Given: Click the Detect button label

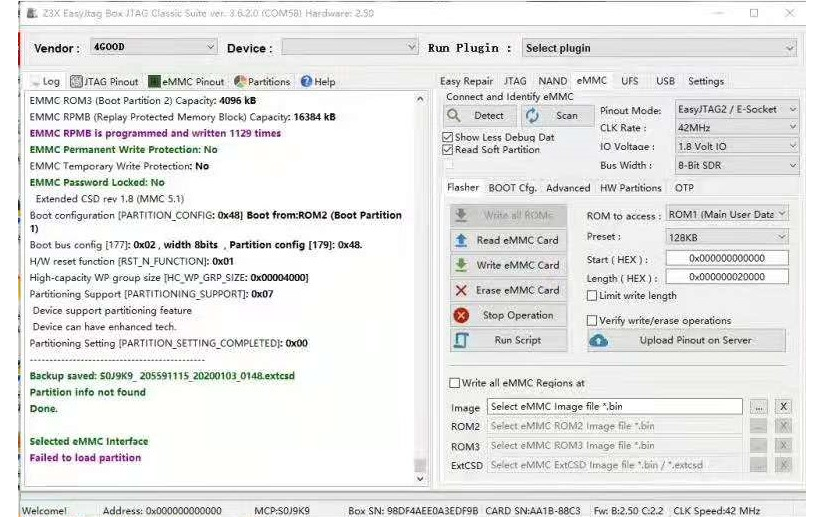Looking at the screenshot, I should click(489, 115).
